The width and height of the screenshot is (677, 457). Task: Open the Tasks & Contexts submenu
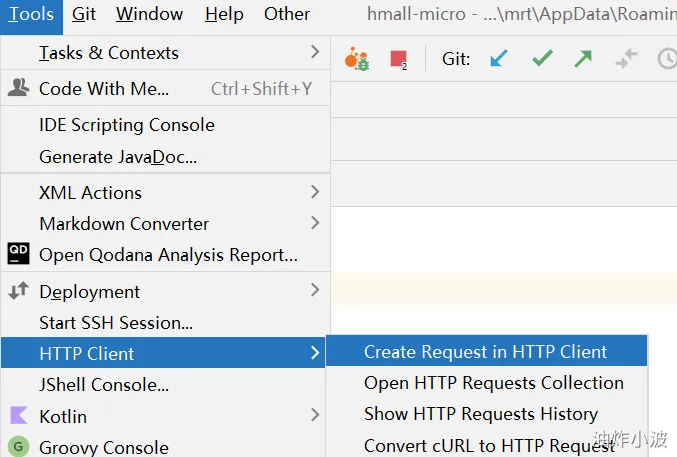click(x=165, y=53)
